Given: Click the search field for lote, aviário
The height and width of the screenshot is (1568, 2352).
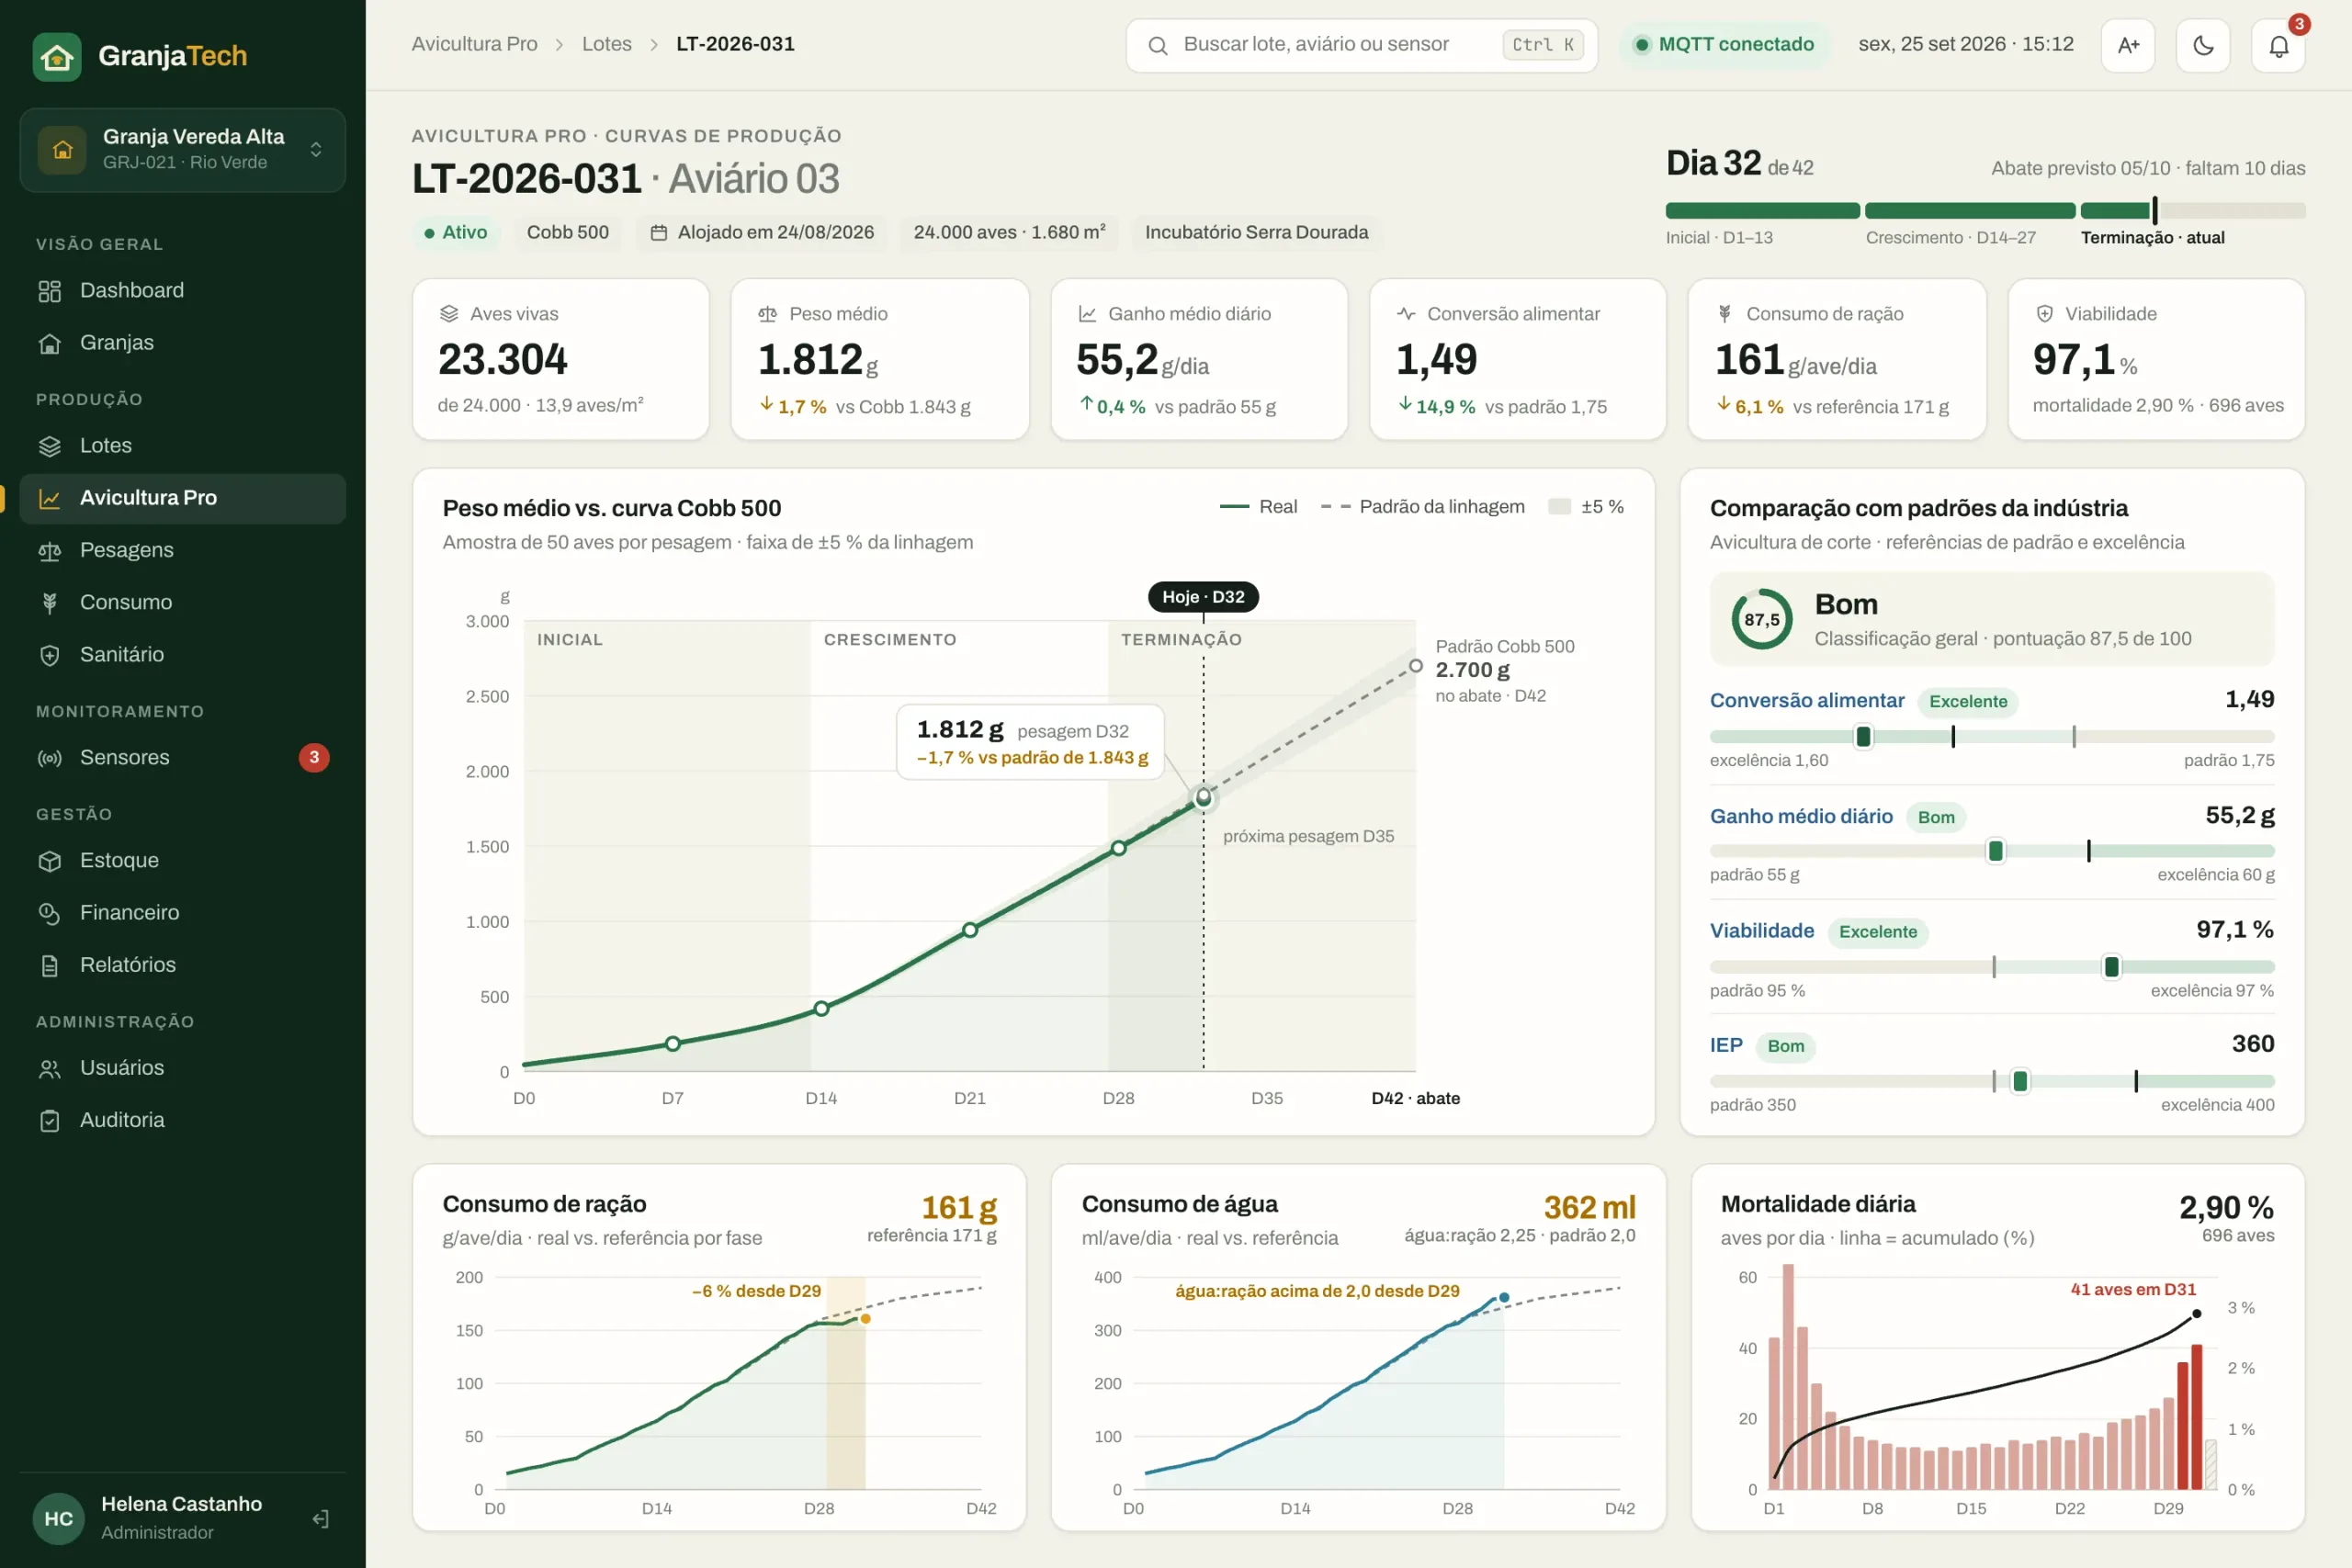Looking at the screenshot, I should tap(1361, 45).
